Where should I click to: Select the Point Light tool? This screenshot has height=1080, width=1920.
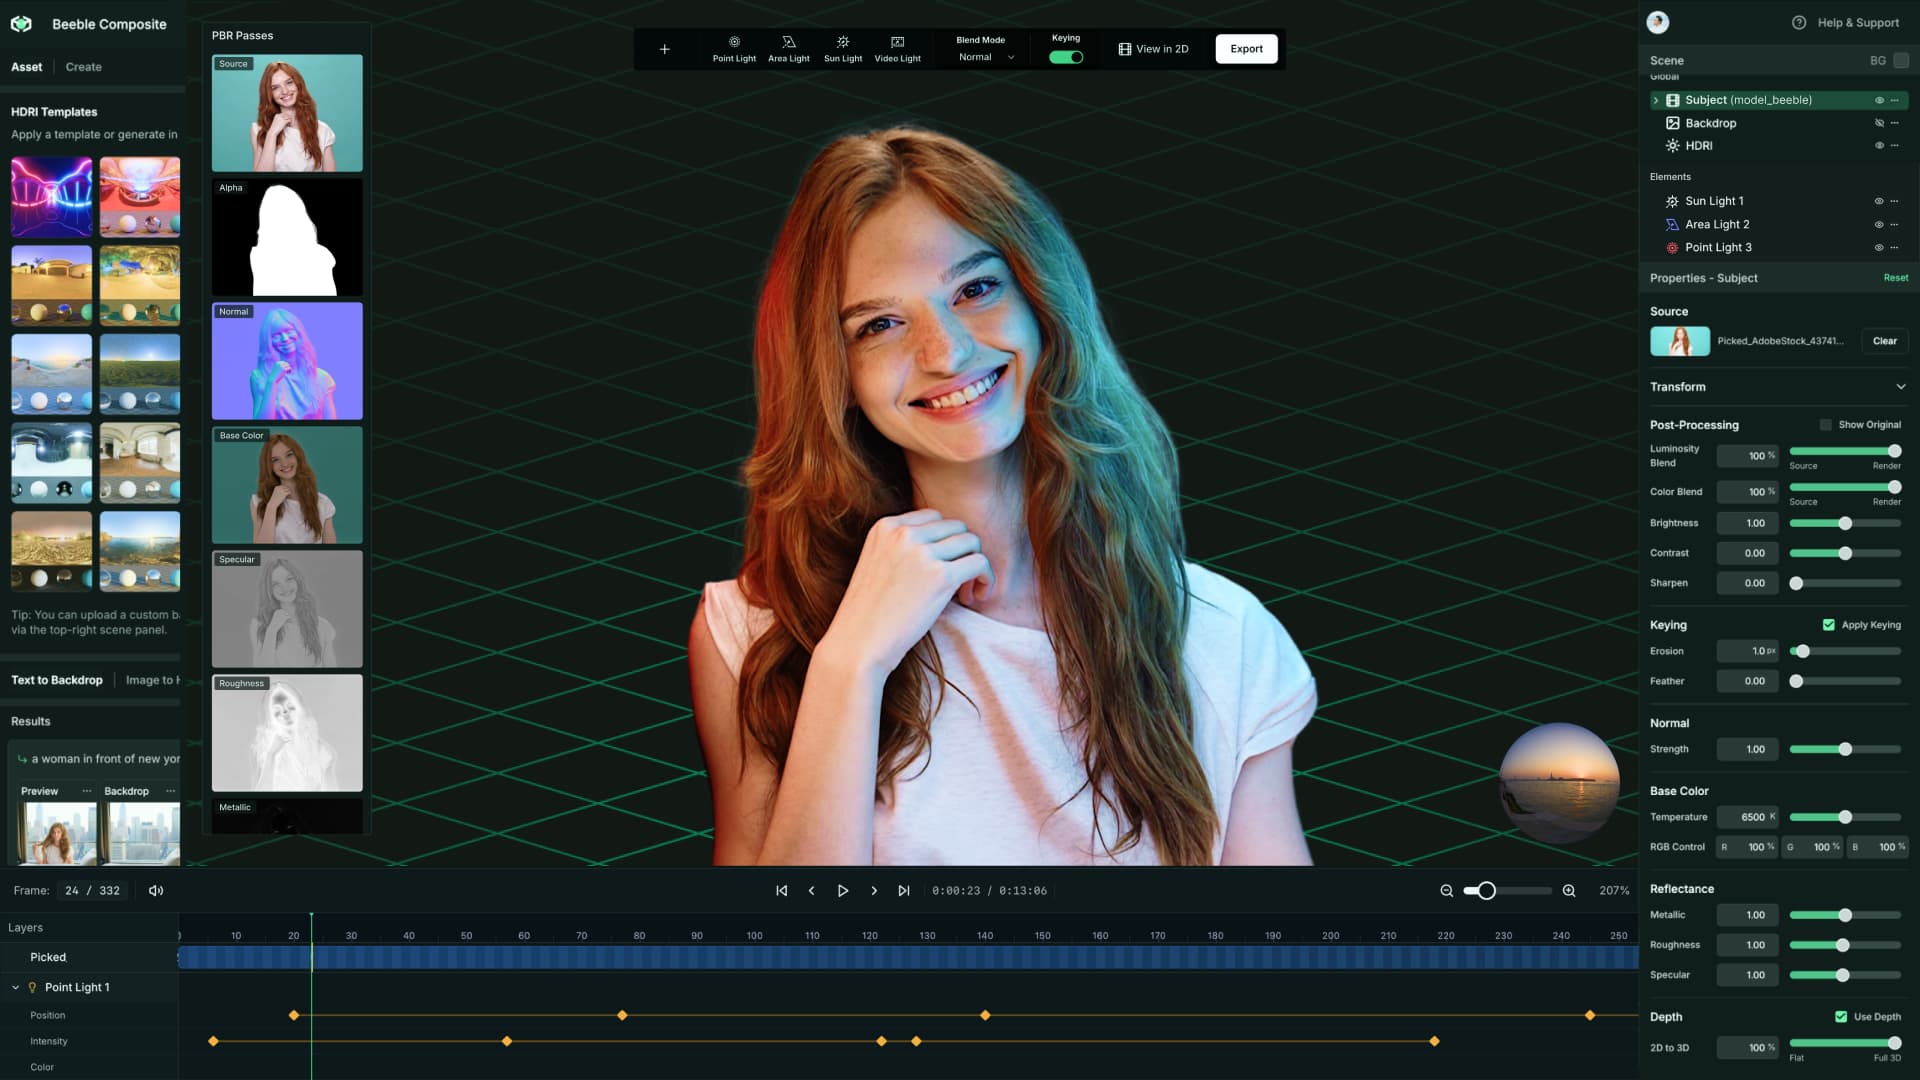(x=734, y=48)
